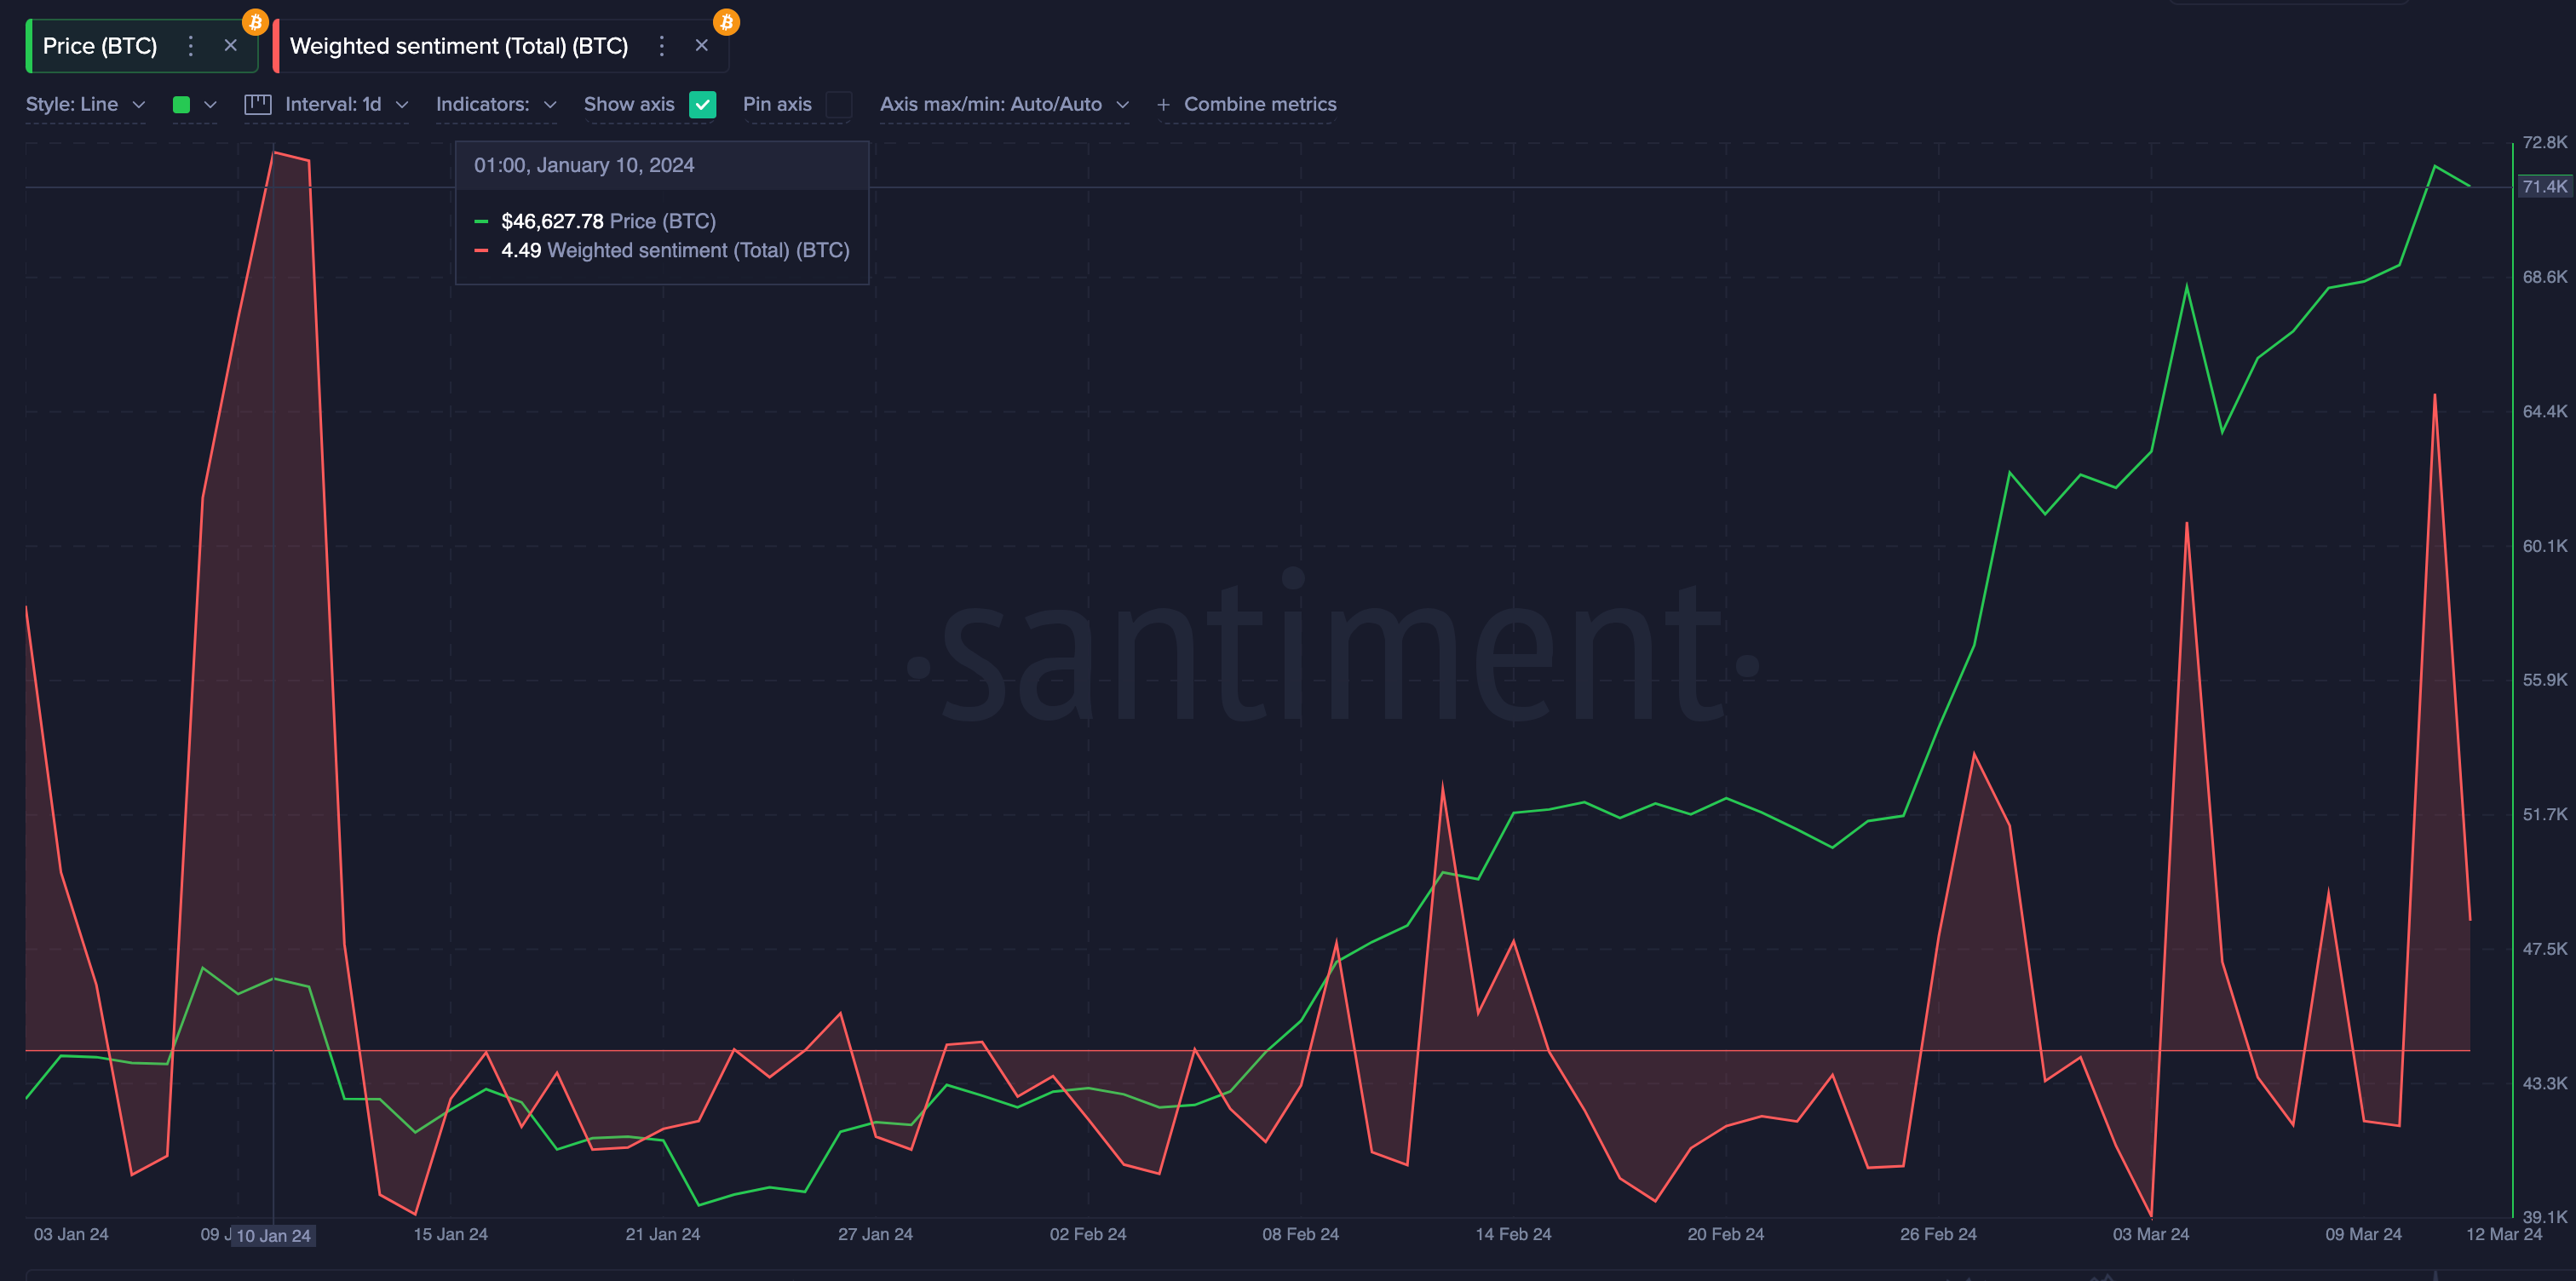The height and width of the screenshot is (1281, 2576).
Task: Open the Style: Line dropdown
Action: pos(85,104)
